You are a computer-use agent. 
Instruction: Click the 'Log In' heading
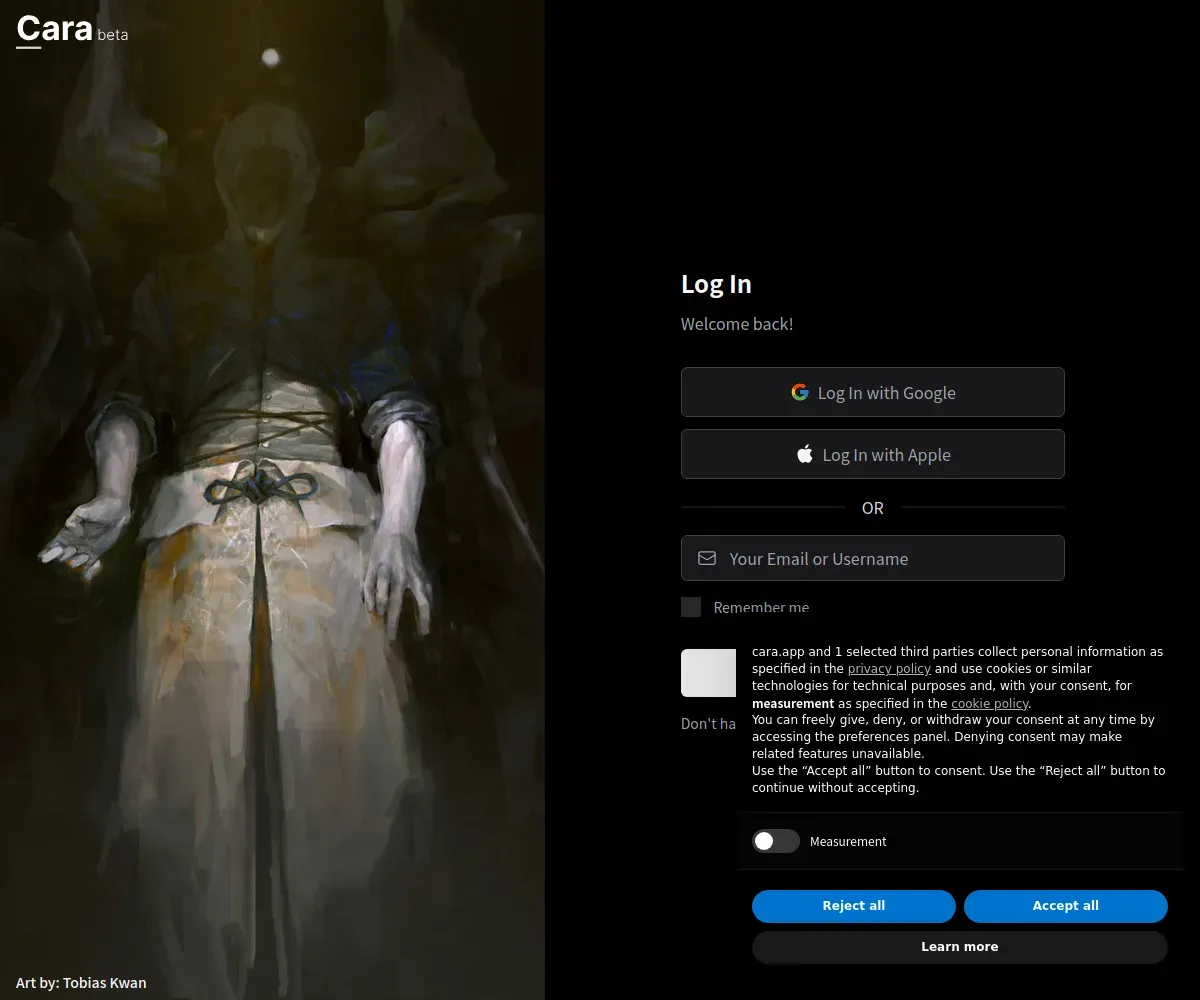(x=716, y=284)
